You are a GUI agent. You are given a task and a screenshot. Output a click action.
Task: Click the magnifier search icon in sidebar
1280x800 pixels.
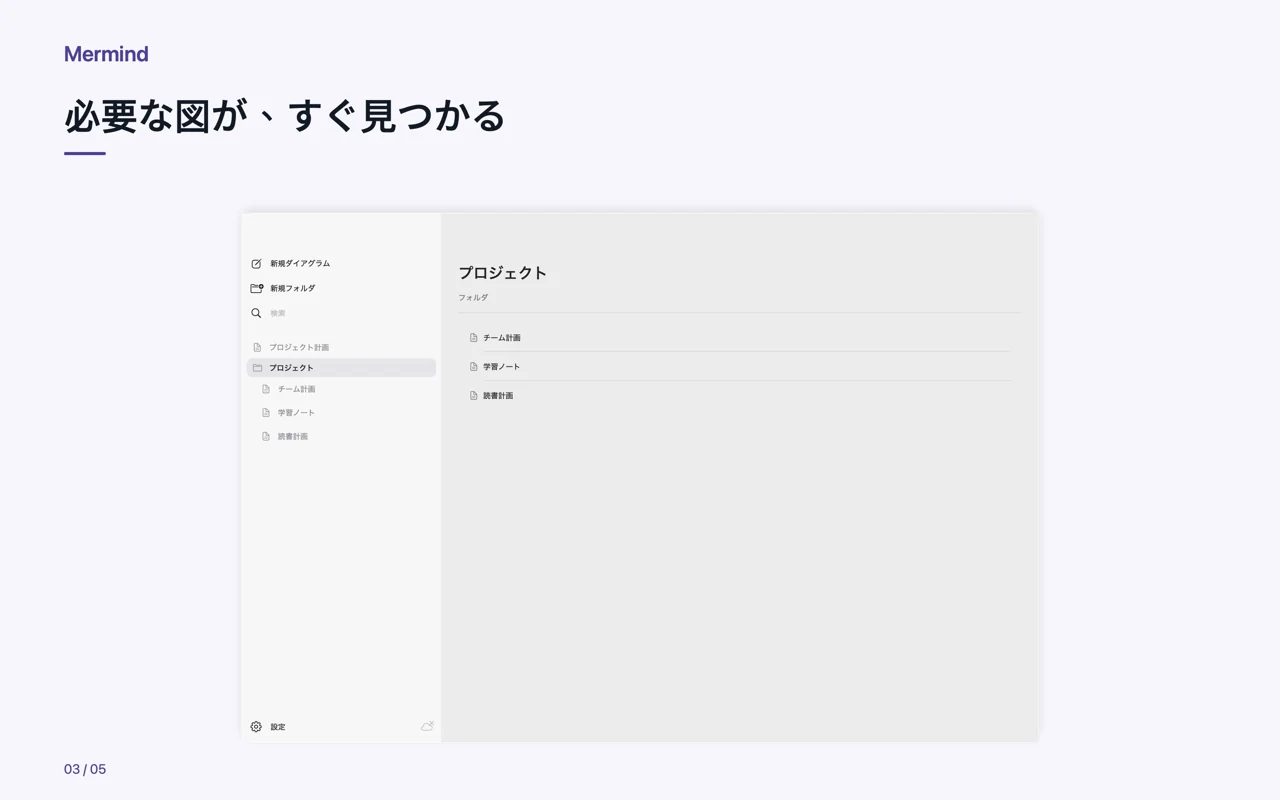coord(256,313)
